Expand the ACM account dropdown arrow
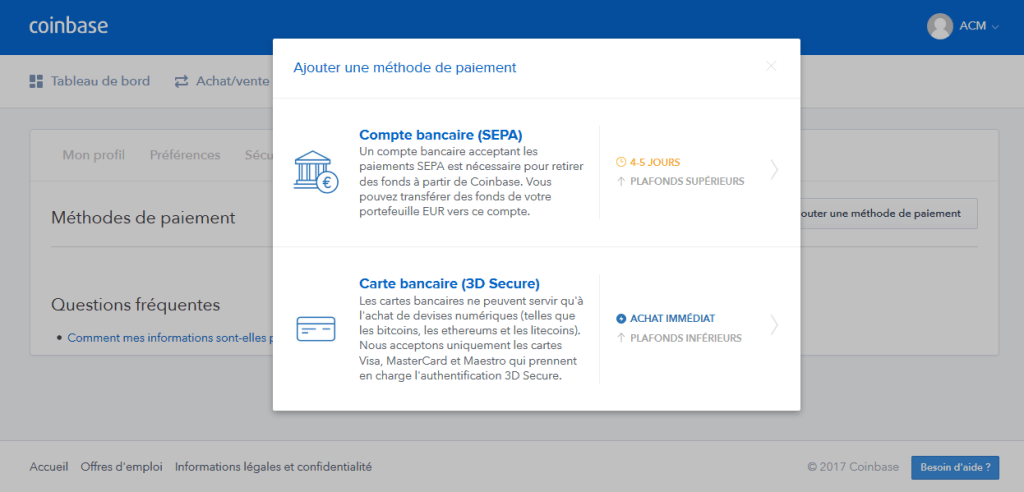Screen dimensions: 1024x492 click(x=995, y=27)
